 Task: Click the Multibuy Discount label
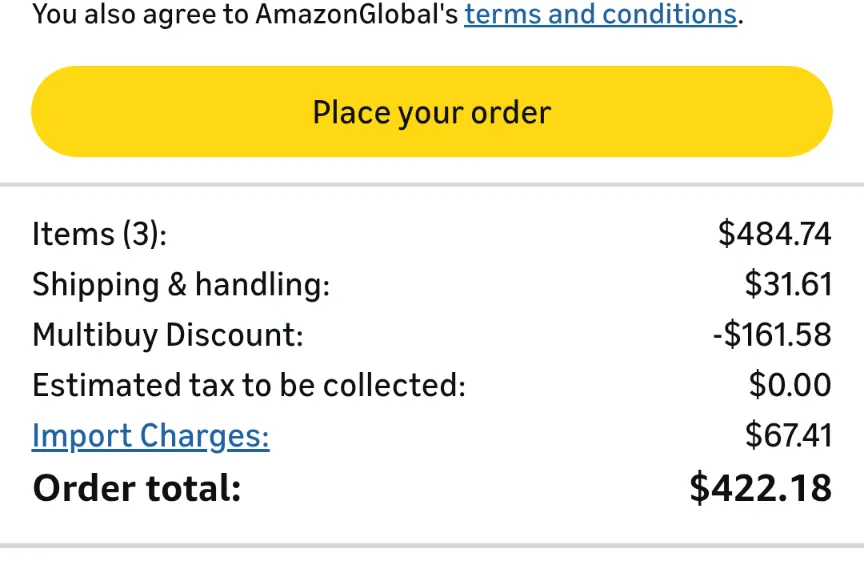(x=167, y=335)
